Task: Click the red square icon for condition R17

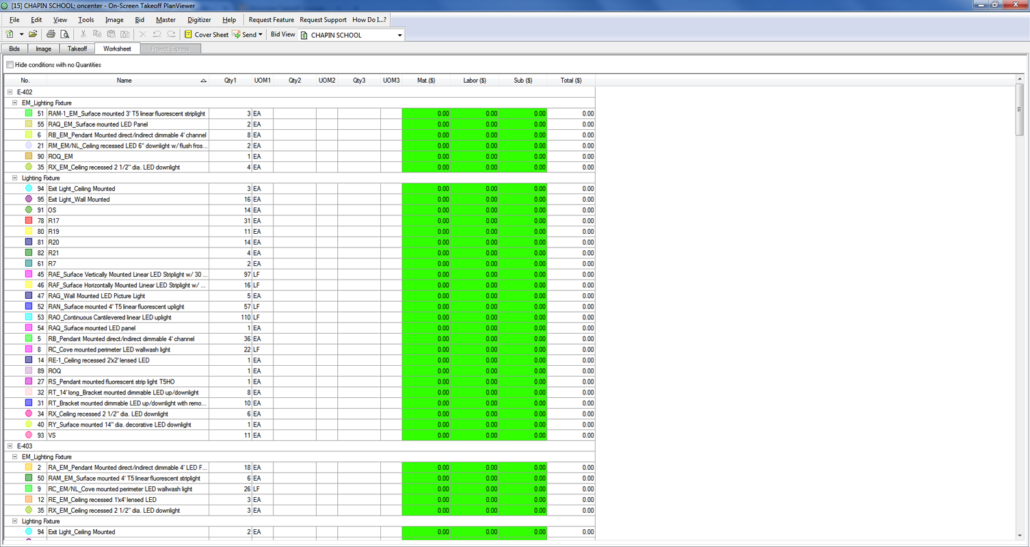Action: (28, 221)
